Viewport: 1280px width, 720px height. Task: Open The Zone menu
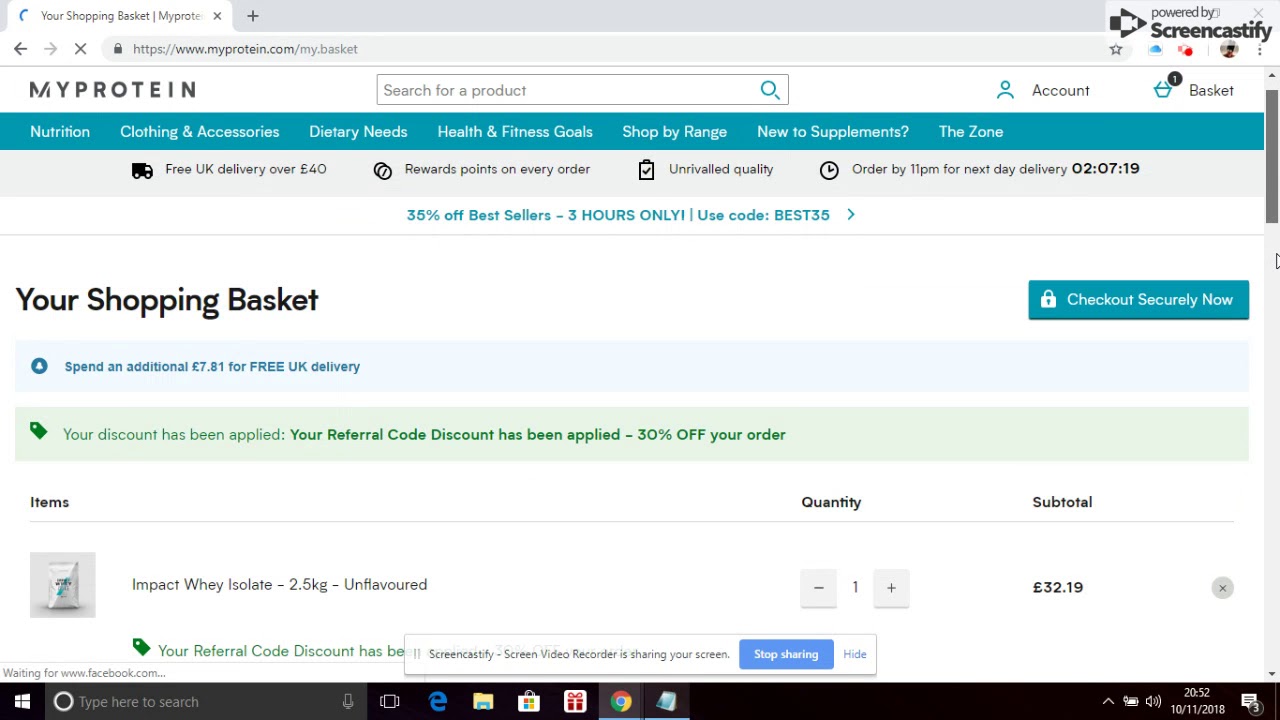971,132
